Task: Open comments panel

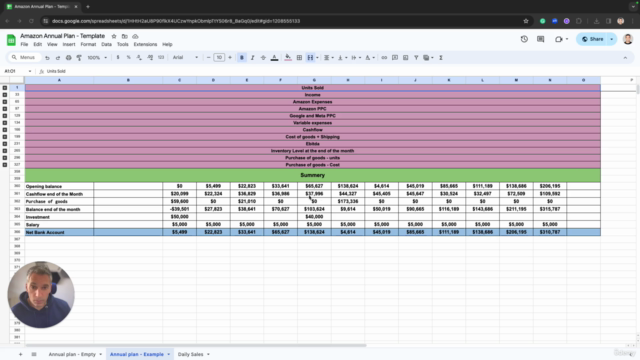Action: coord(540,39)
